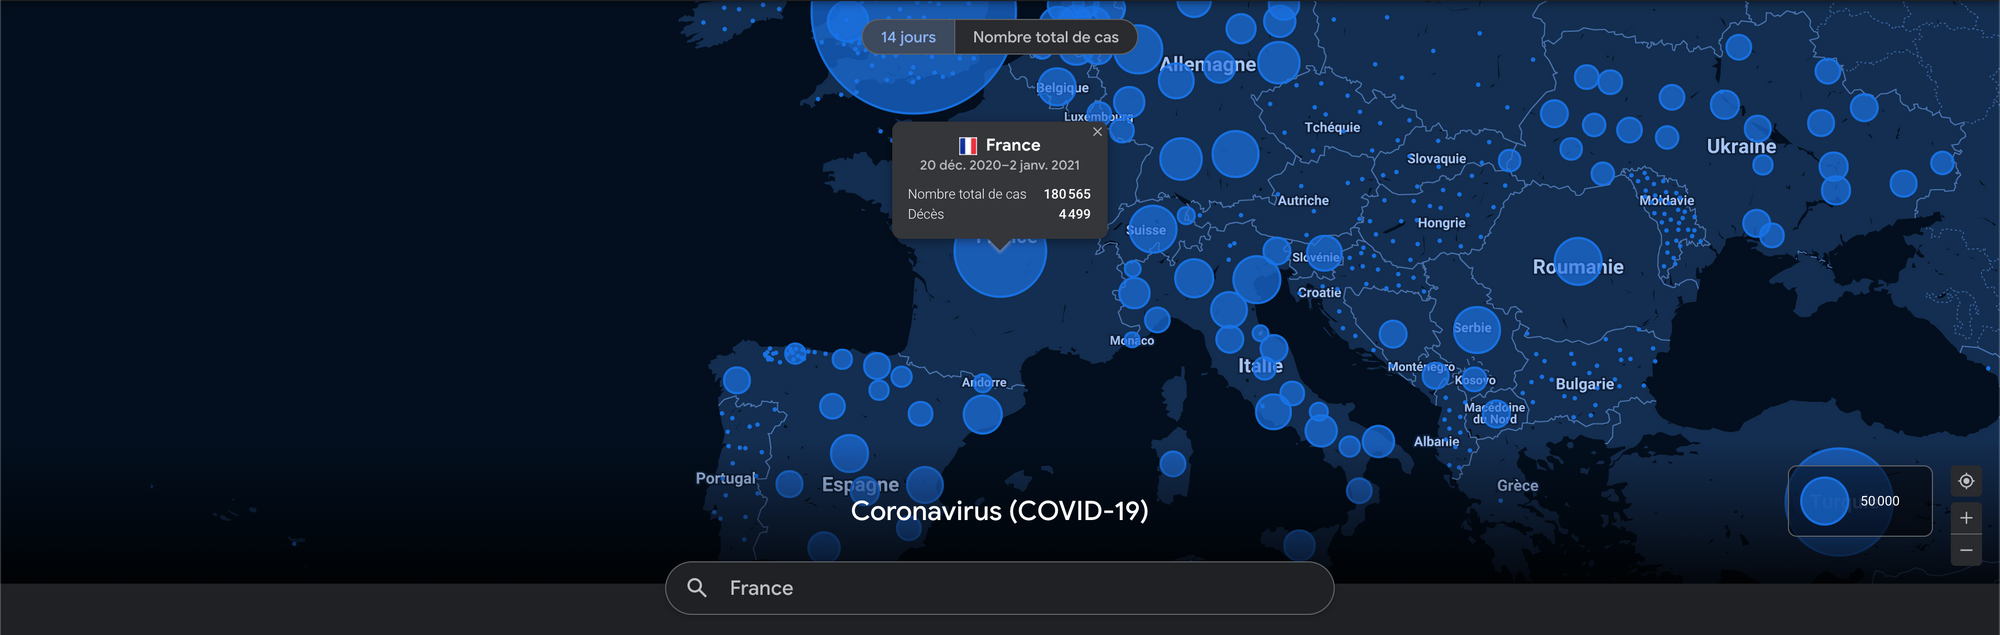Screen dimensions: 2000x635
Task: Click the popup date range text
Action: click(1000, 165)
